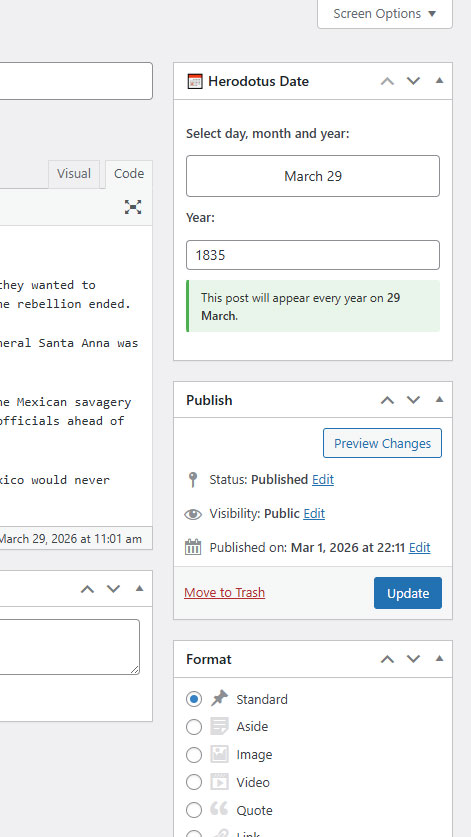Open the March 29 date picker

(x=313, y=176)
